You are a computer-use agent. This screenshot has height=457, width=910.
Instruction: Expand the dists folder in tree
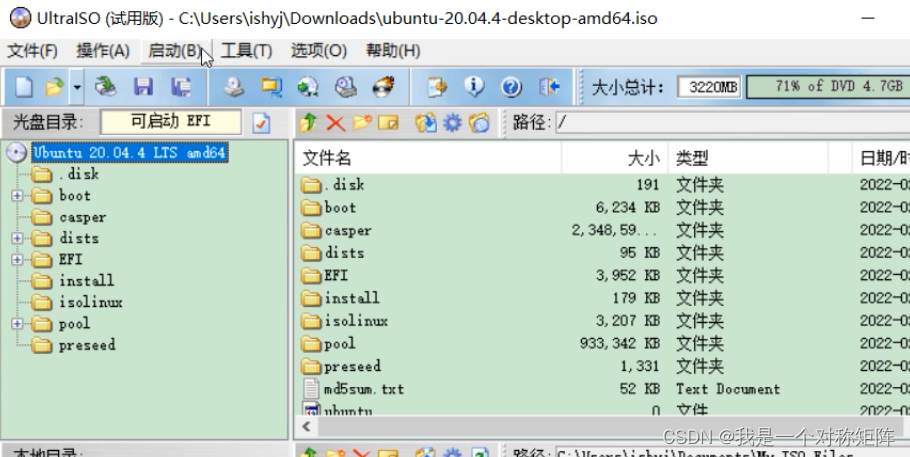(17, 238)
